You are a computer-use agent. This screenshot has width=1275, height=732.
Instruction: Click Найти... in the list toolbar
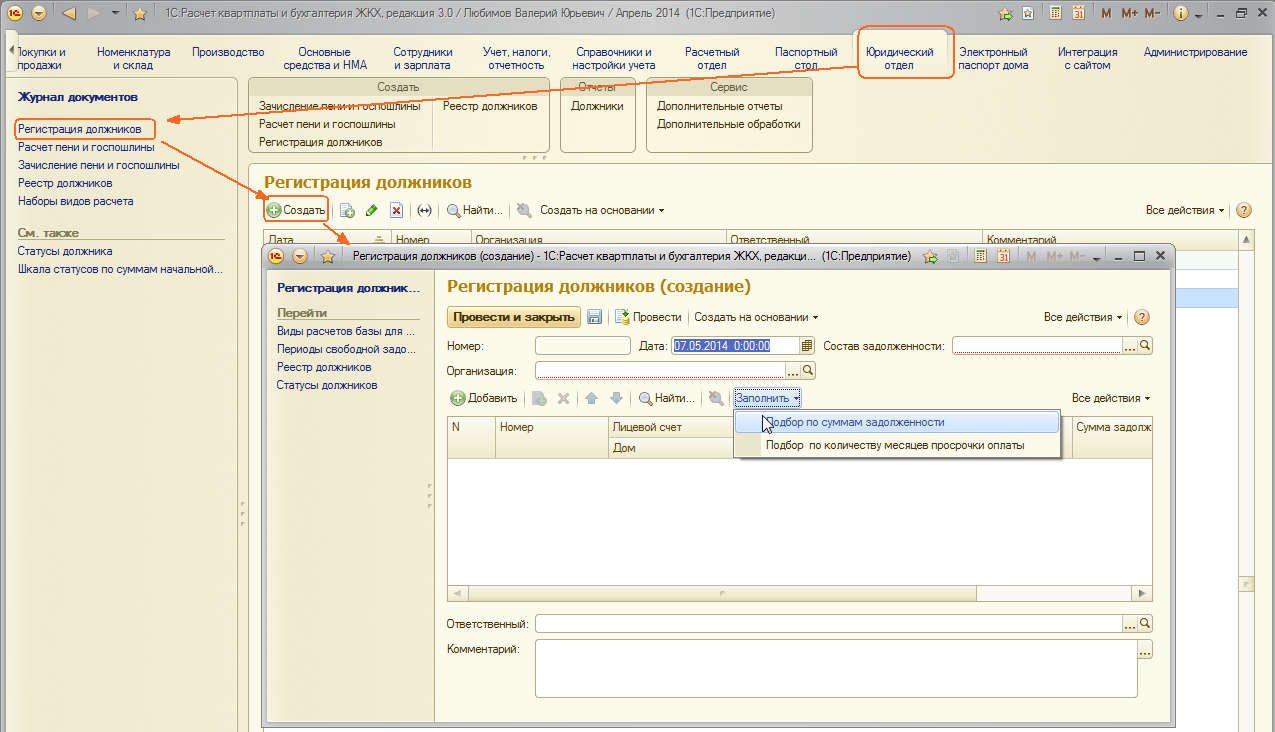475,211
